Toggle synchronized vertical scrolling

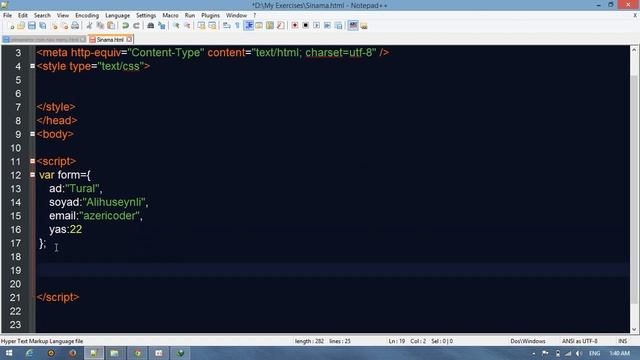201,26
